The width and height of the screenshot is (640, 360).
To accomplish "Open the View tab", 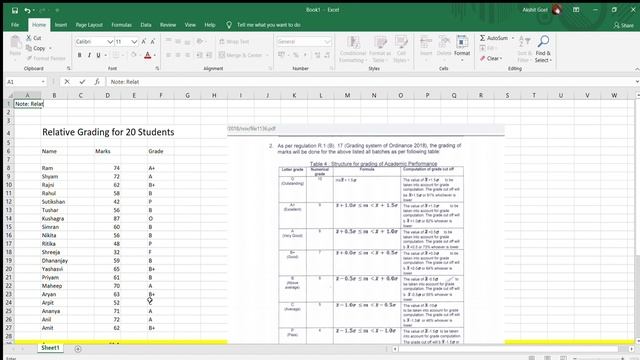I will tap(190, 25).
